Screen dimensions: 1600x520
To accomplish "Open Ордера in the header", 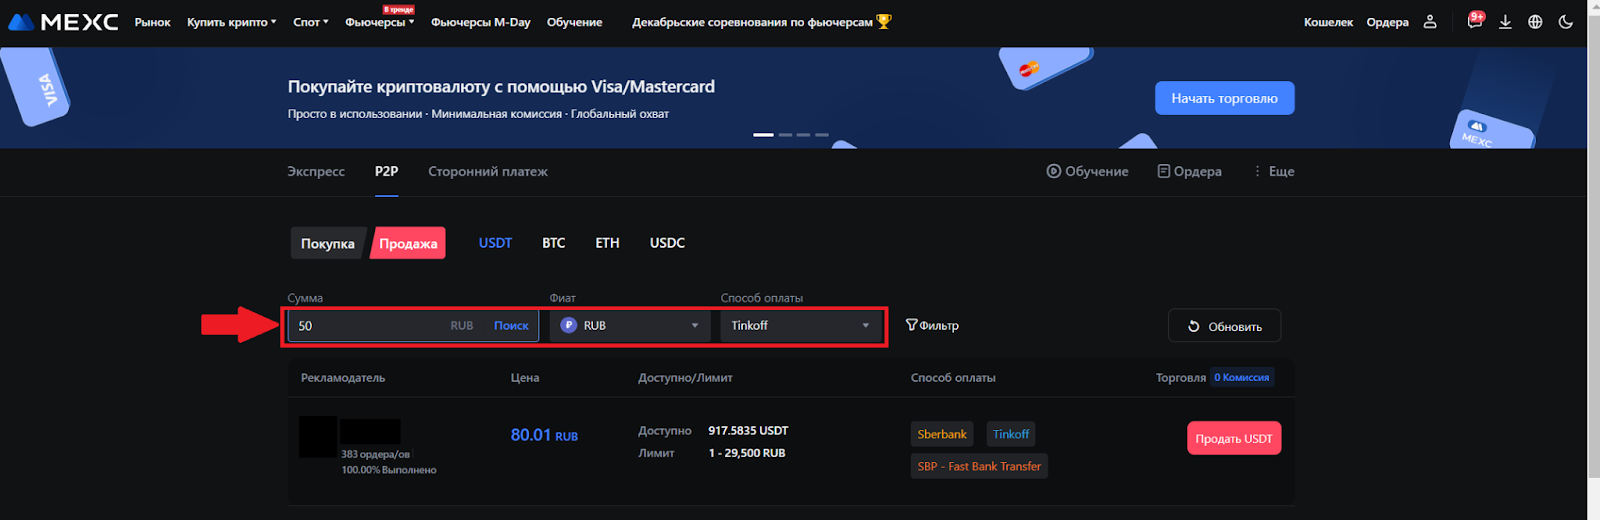I will click(x=1387, y=22).
